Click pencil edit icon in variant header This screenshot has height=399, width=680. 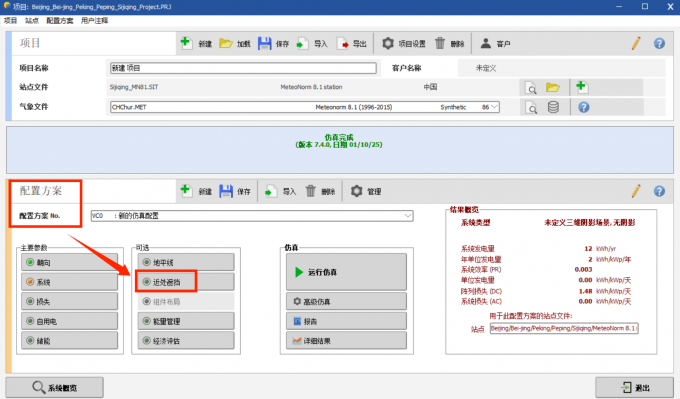coord(636,191)
